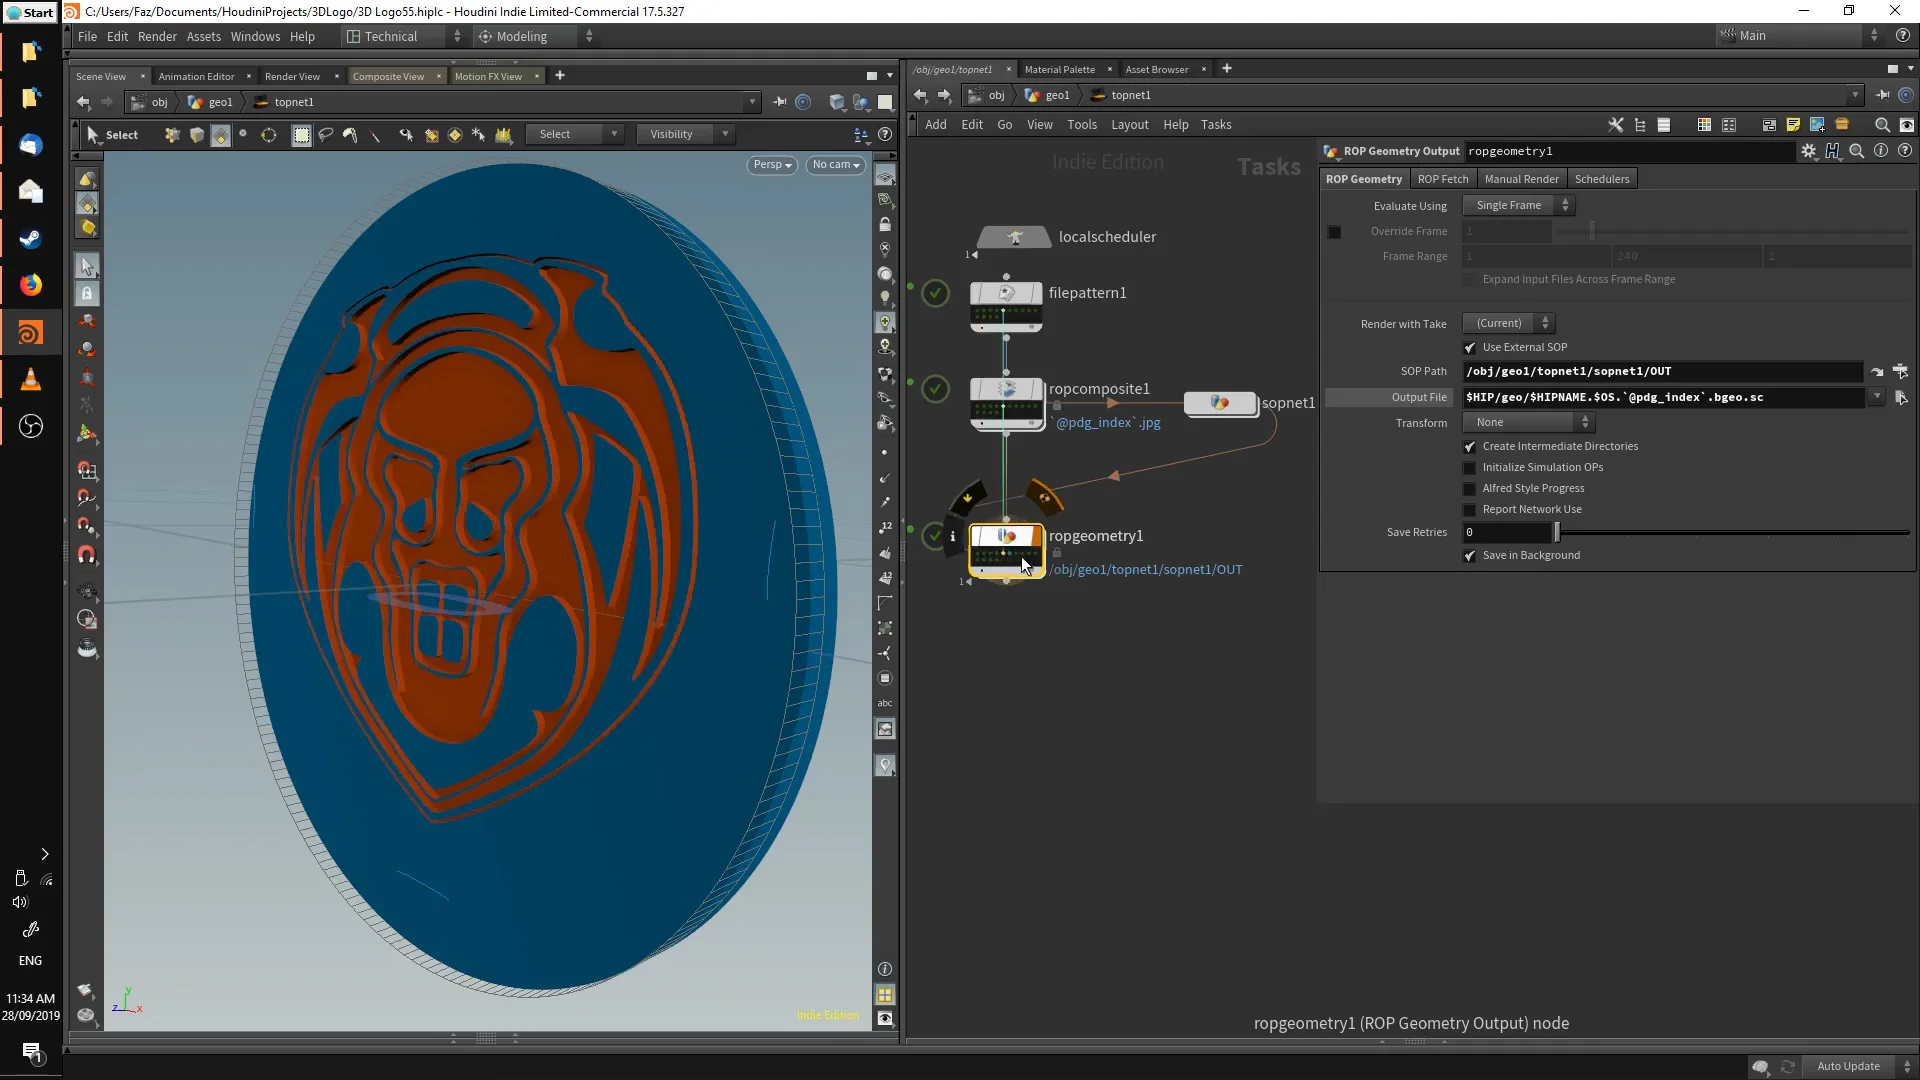Screen dimensions: 1920x1080
Task: Open the Transform dropdown set to None
Action: click(x=1529, y=422)
